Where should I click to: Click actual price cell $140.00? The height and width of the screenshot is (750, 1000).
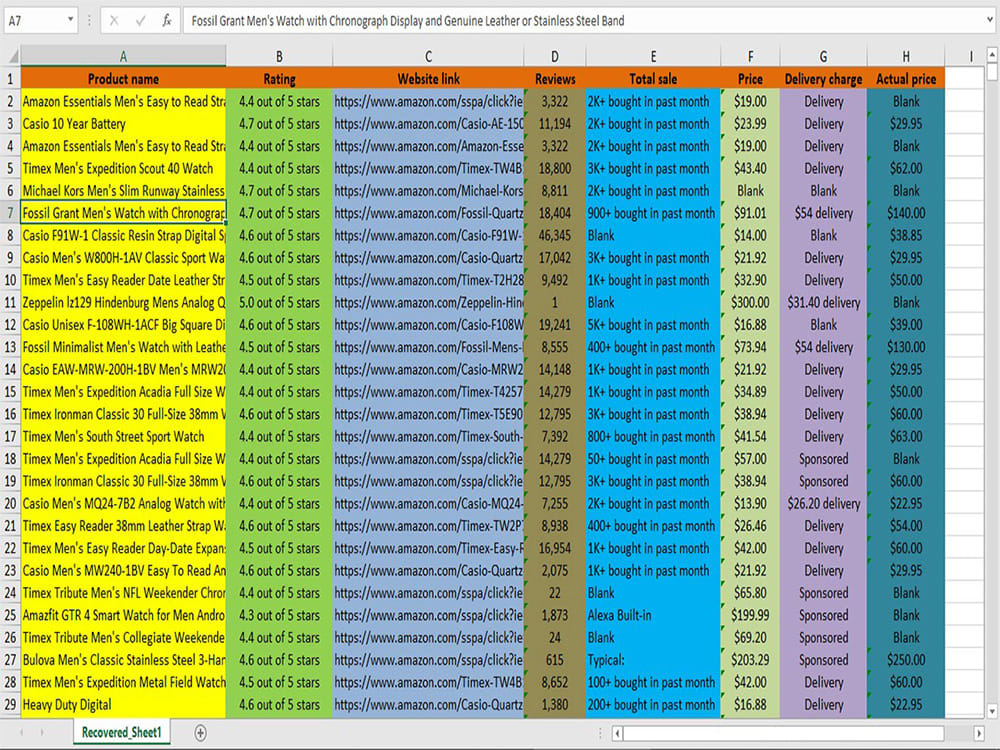pos(906,213)
